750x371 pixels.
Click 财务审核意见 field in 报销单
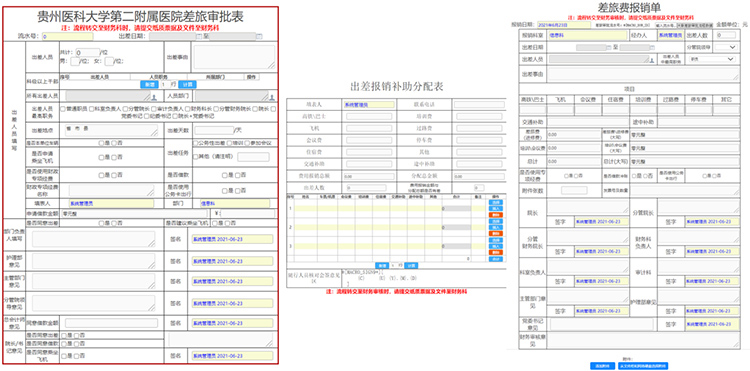644,340
